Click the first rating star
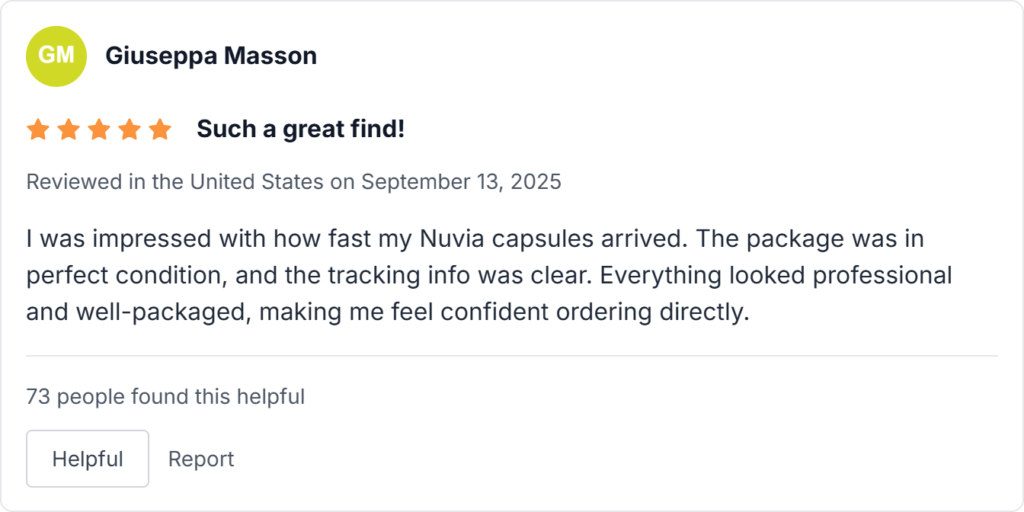 [x=38, y=130]
